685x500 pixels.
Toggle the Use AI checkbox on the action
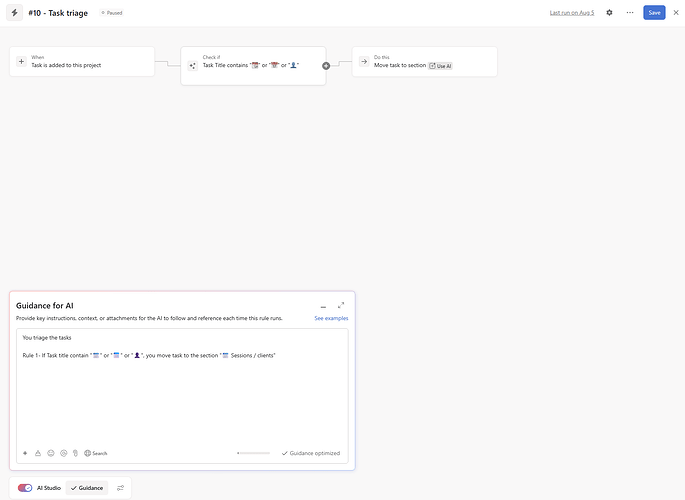click(x=440, y=65)
